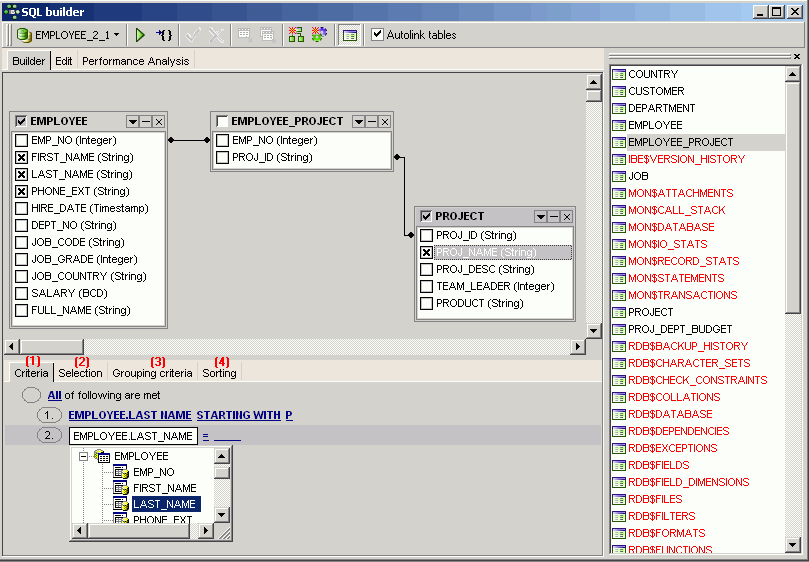Click the STARTING WITH operator link

pyautogui.click(x=238, y=414)
